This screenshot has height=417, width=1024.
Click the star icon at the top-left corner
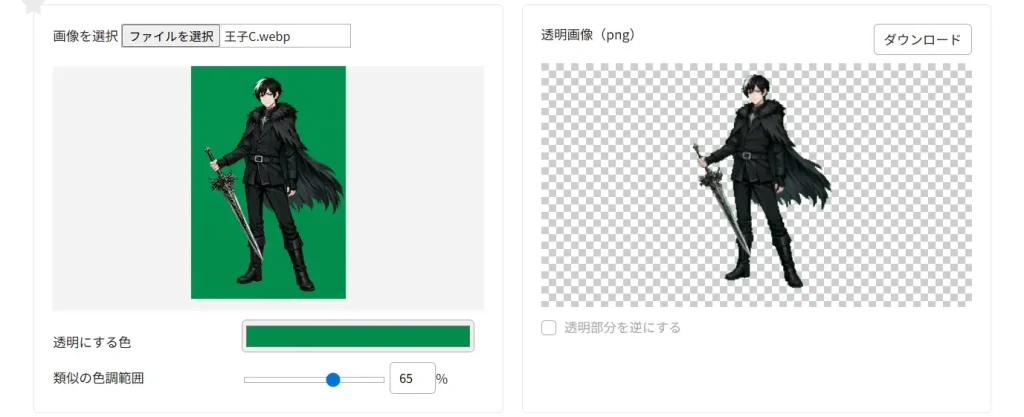tap(33, 5)
